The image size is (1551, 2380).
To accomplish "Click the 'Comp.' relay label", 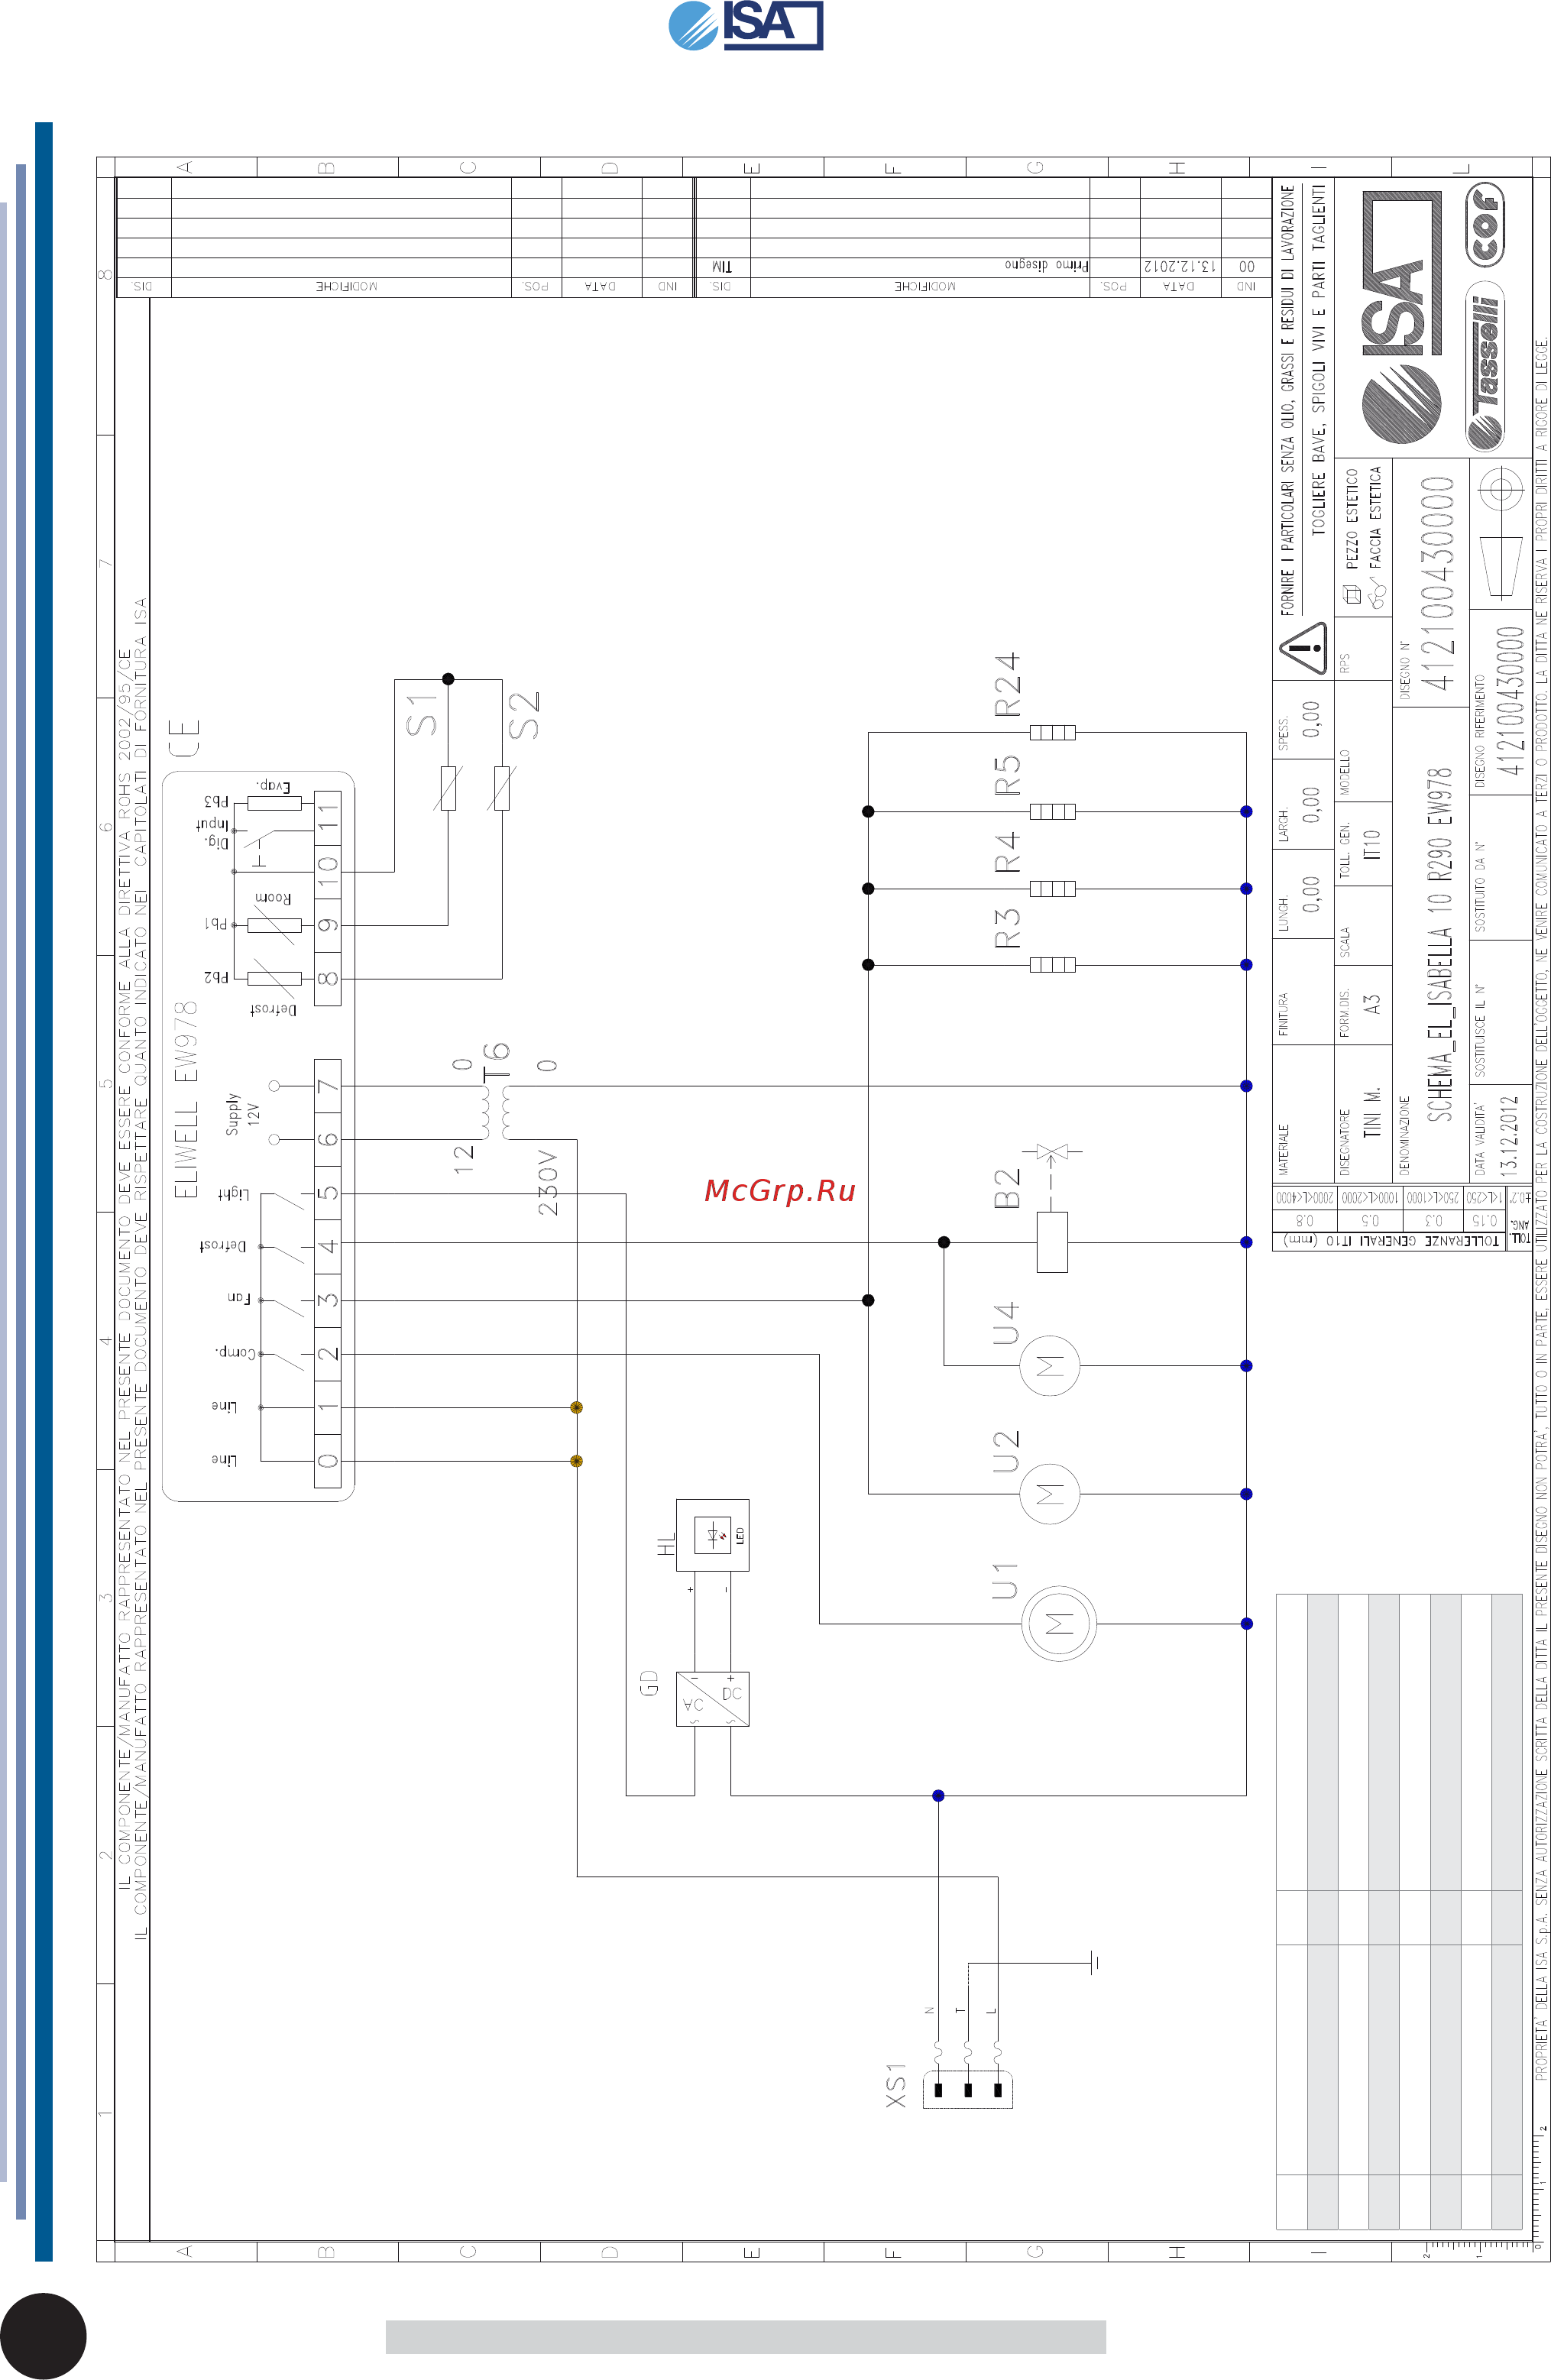I will (236, 1353).
